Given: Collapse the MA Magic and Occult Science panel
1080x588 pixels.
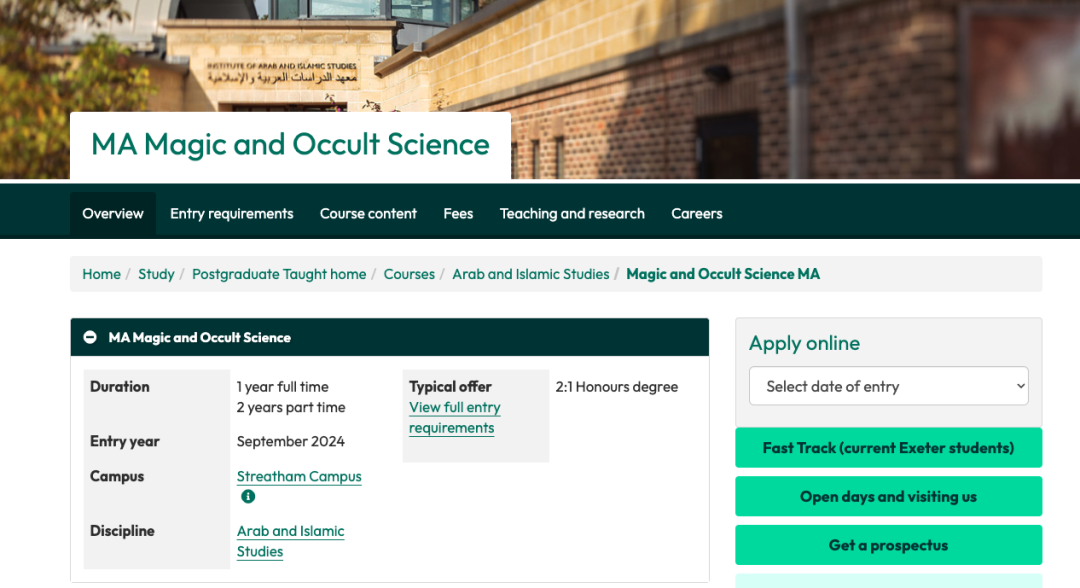Looking at the screenshot, I should [x=90, y=337].
